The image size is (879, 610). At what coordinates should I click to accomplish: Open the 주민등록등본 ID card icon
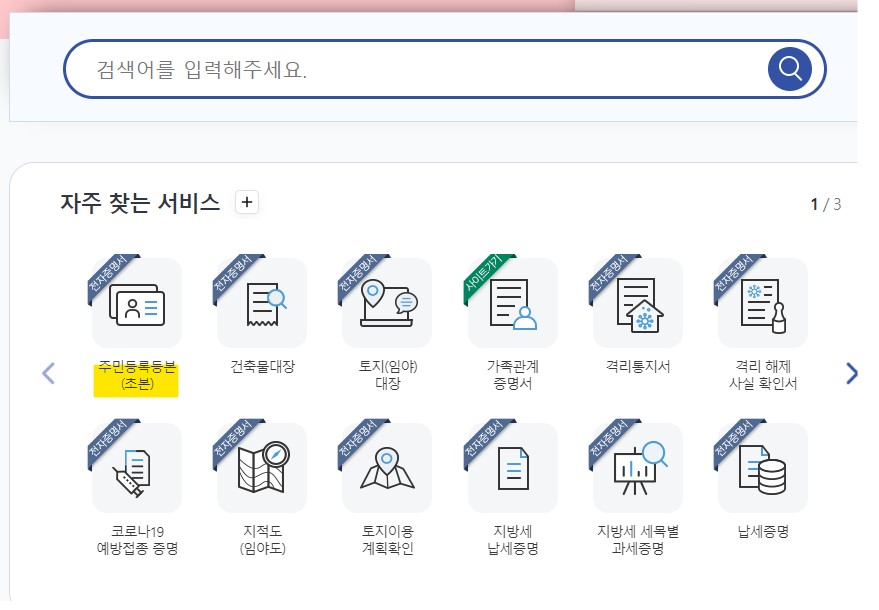click(x=137, y=303)
